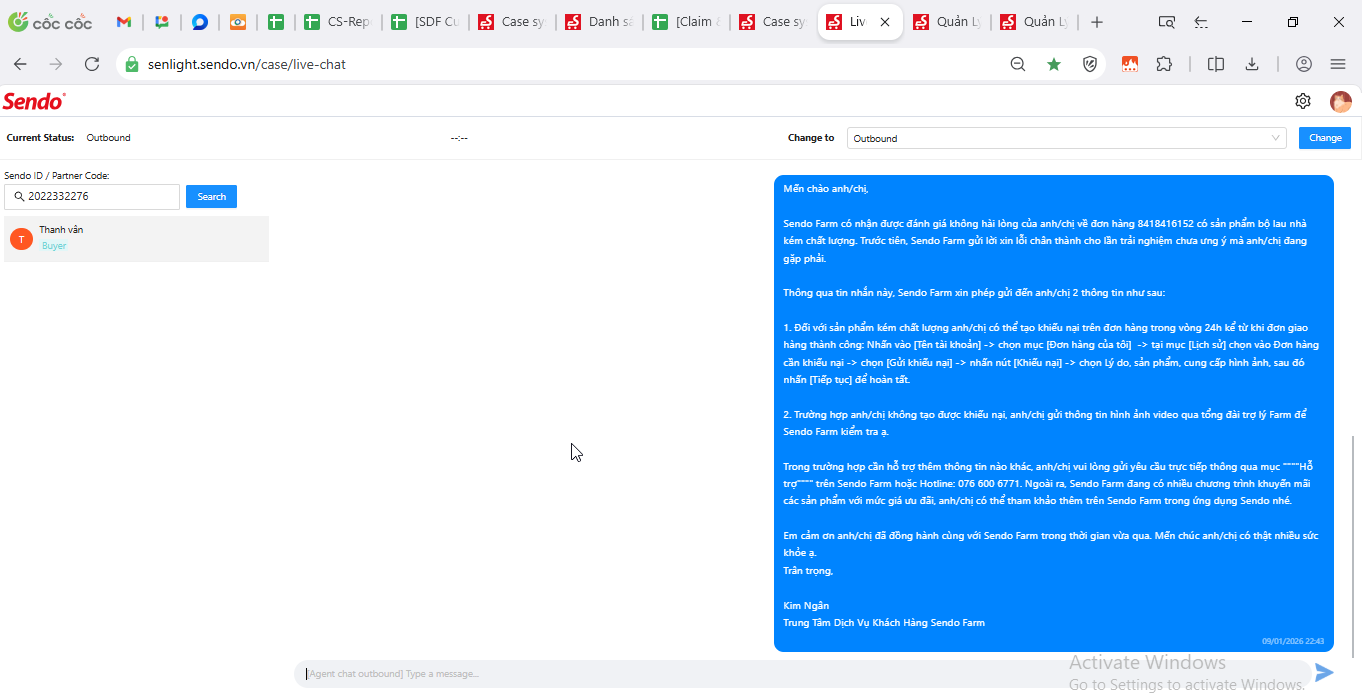The image size is (1362, 696).
Task: Go back to the previous page
Action: (x=21, y=64)
